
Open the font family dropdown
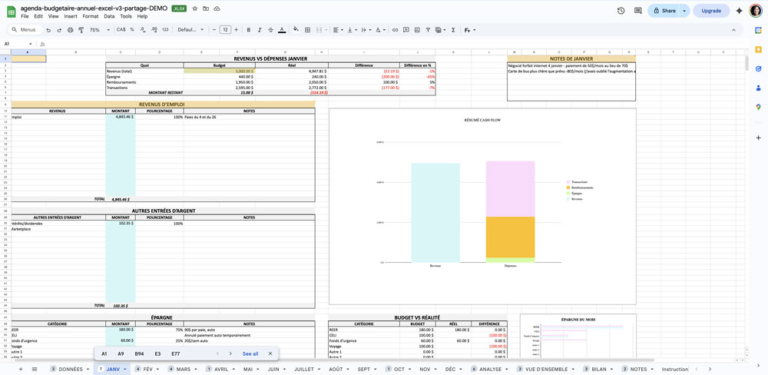pos(191,30)
